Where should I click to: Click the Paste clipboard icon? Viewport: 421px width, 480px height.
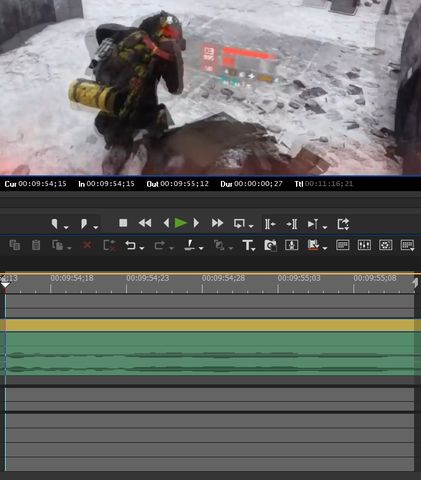click(x=36, y=245)
